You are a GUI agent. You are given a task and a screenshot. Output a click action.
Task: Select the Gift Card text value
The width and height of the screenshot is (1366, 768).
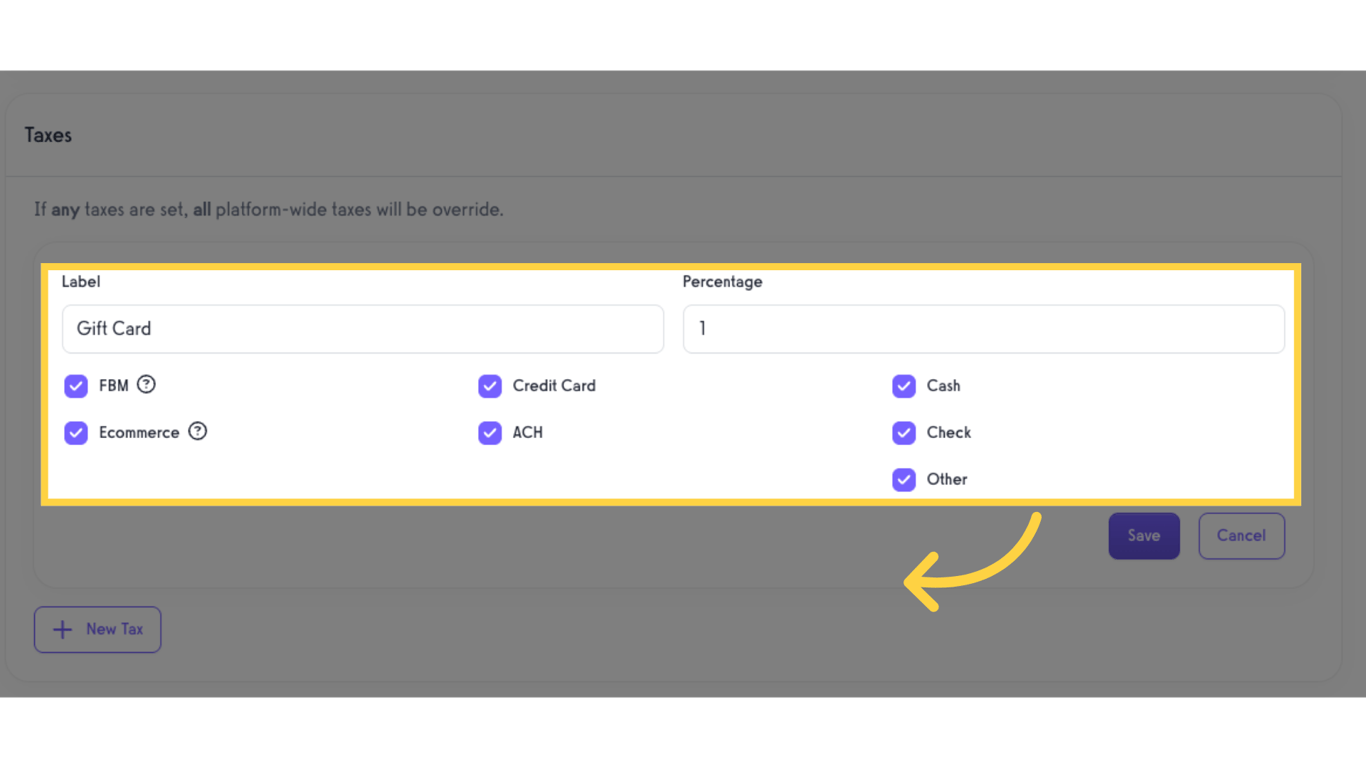coord(113,328)
